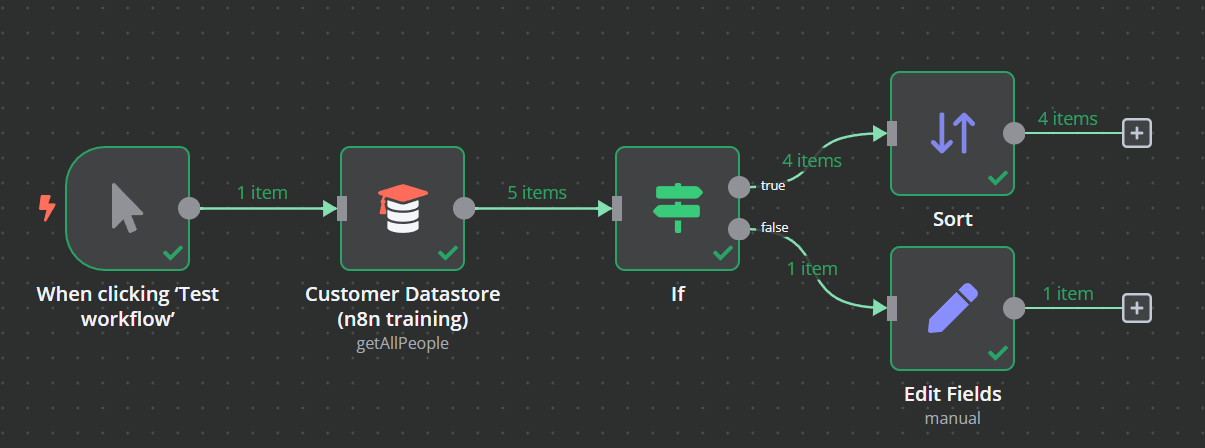Click the Sort node's green success checkmark

[x=997, y=178]
